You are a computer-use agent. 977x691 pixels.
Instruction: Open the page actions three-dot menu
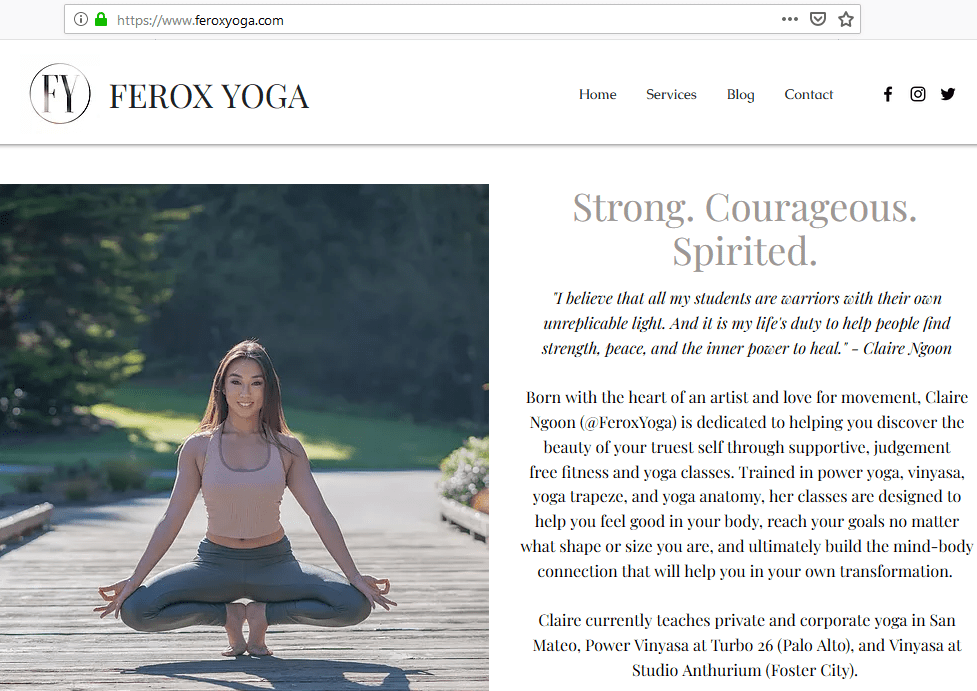pos(789,19)
